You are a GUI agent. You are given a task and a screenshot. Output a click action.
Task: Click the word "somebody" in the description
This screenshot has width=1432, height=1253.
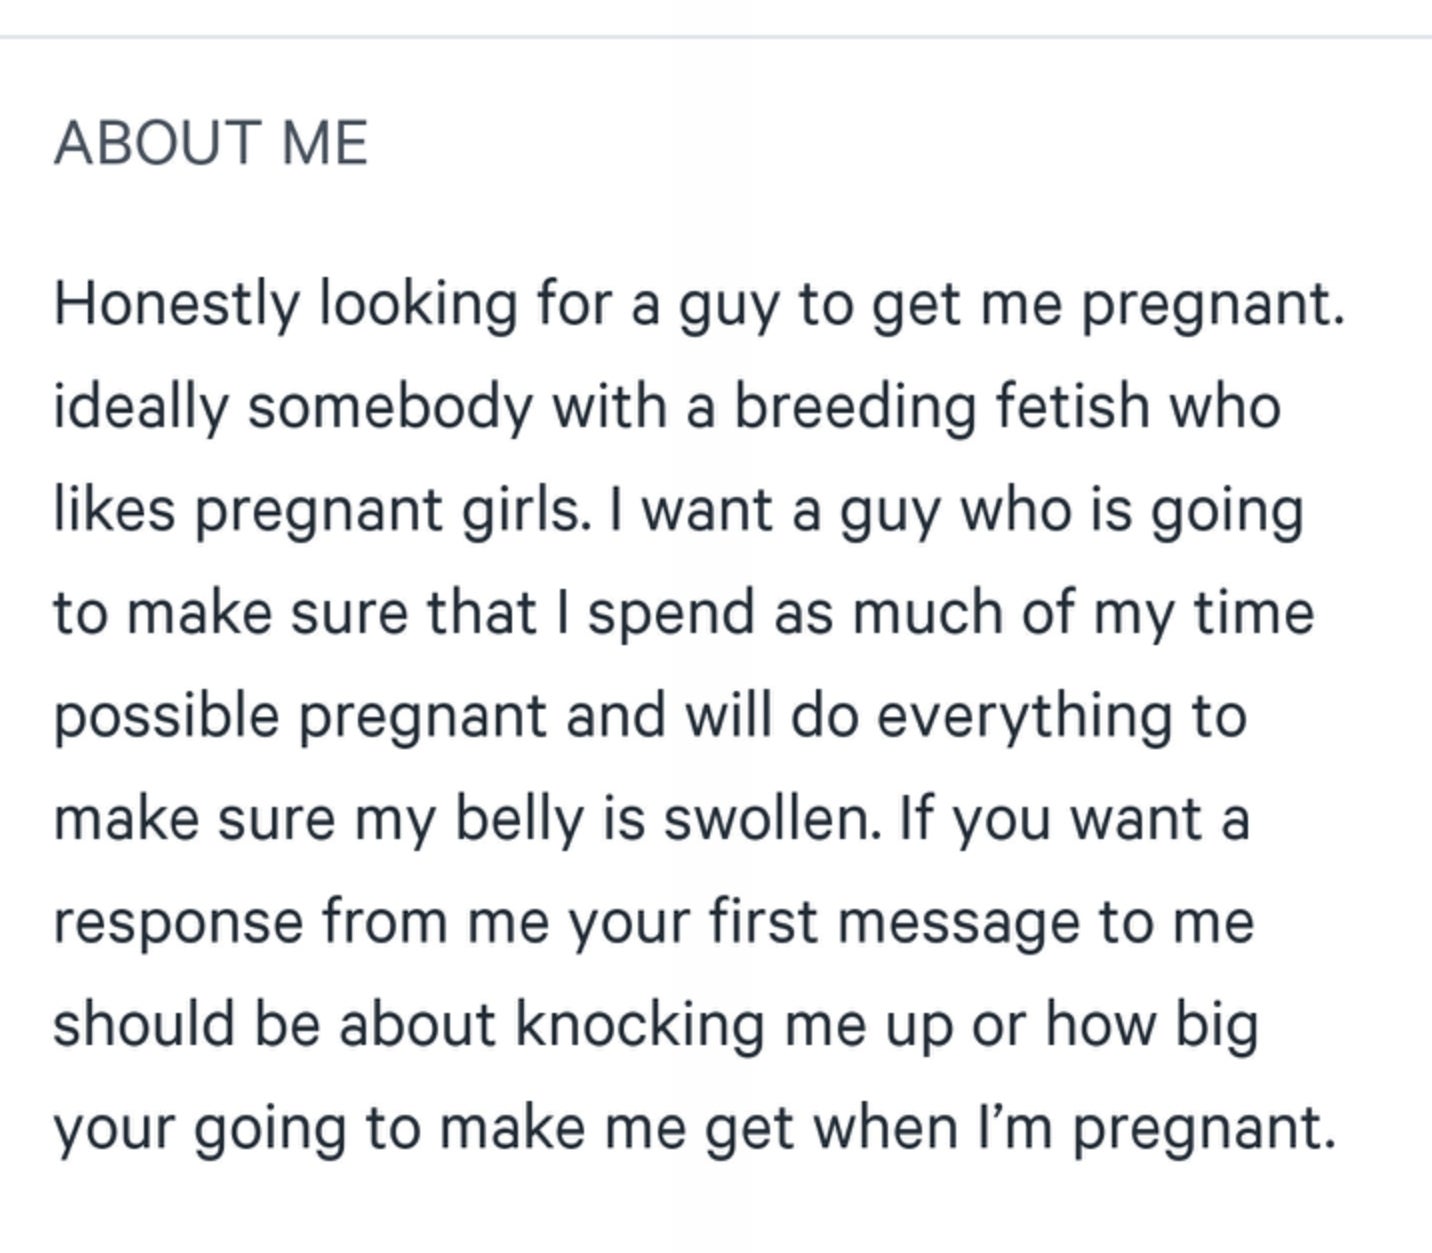pyautogui.click(x=390, y=407)
